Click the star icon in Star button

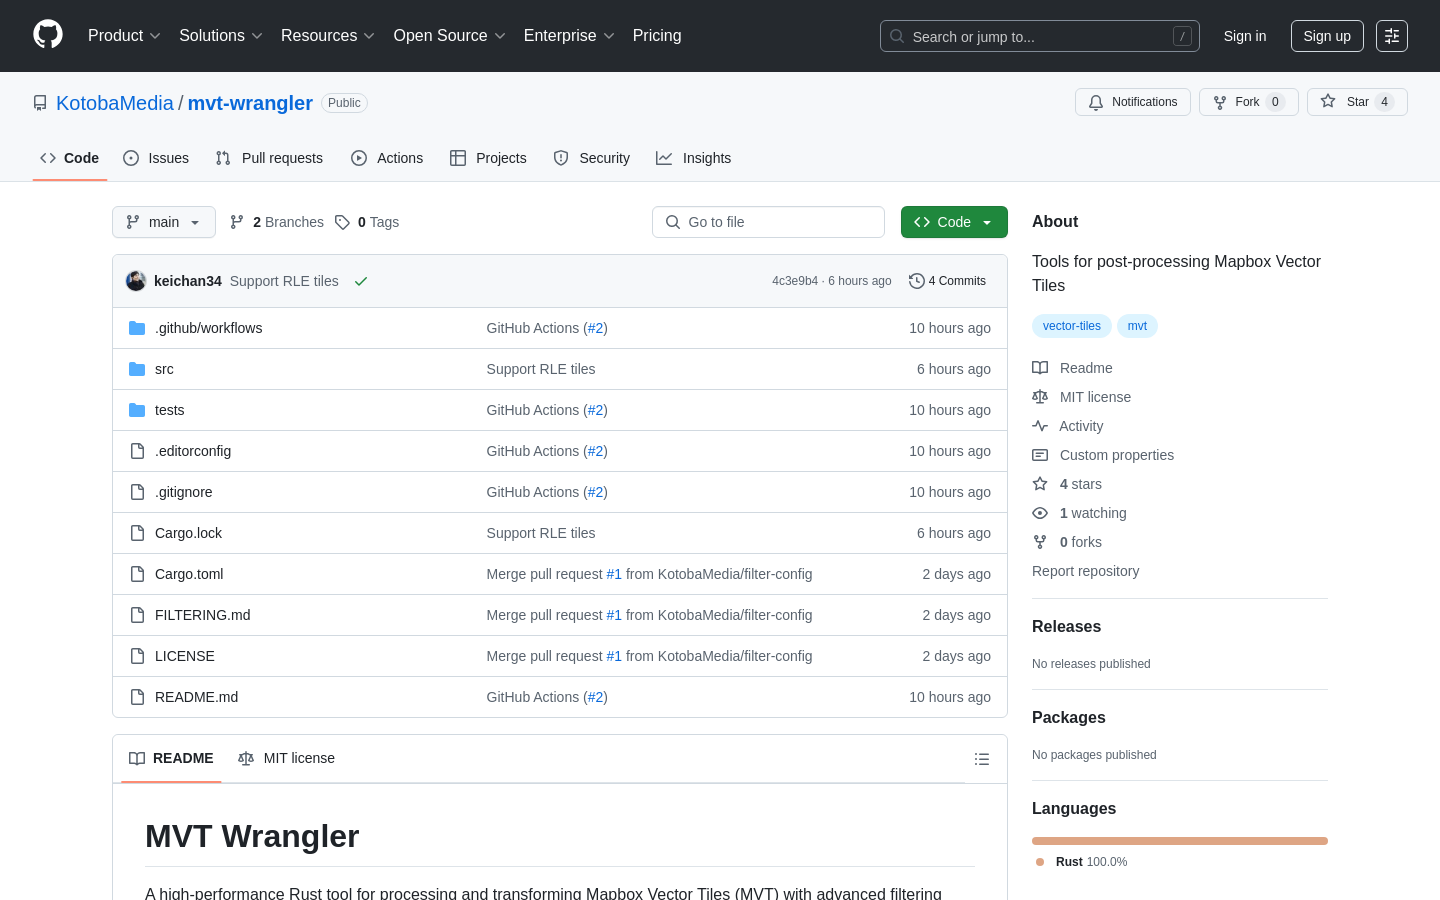click(x=1328, y=101)
